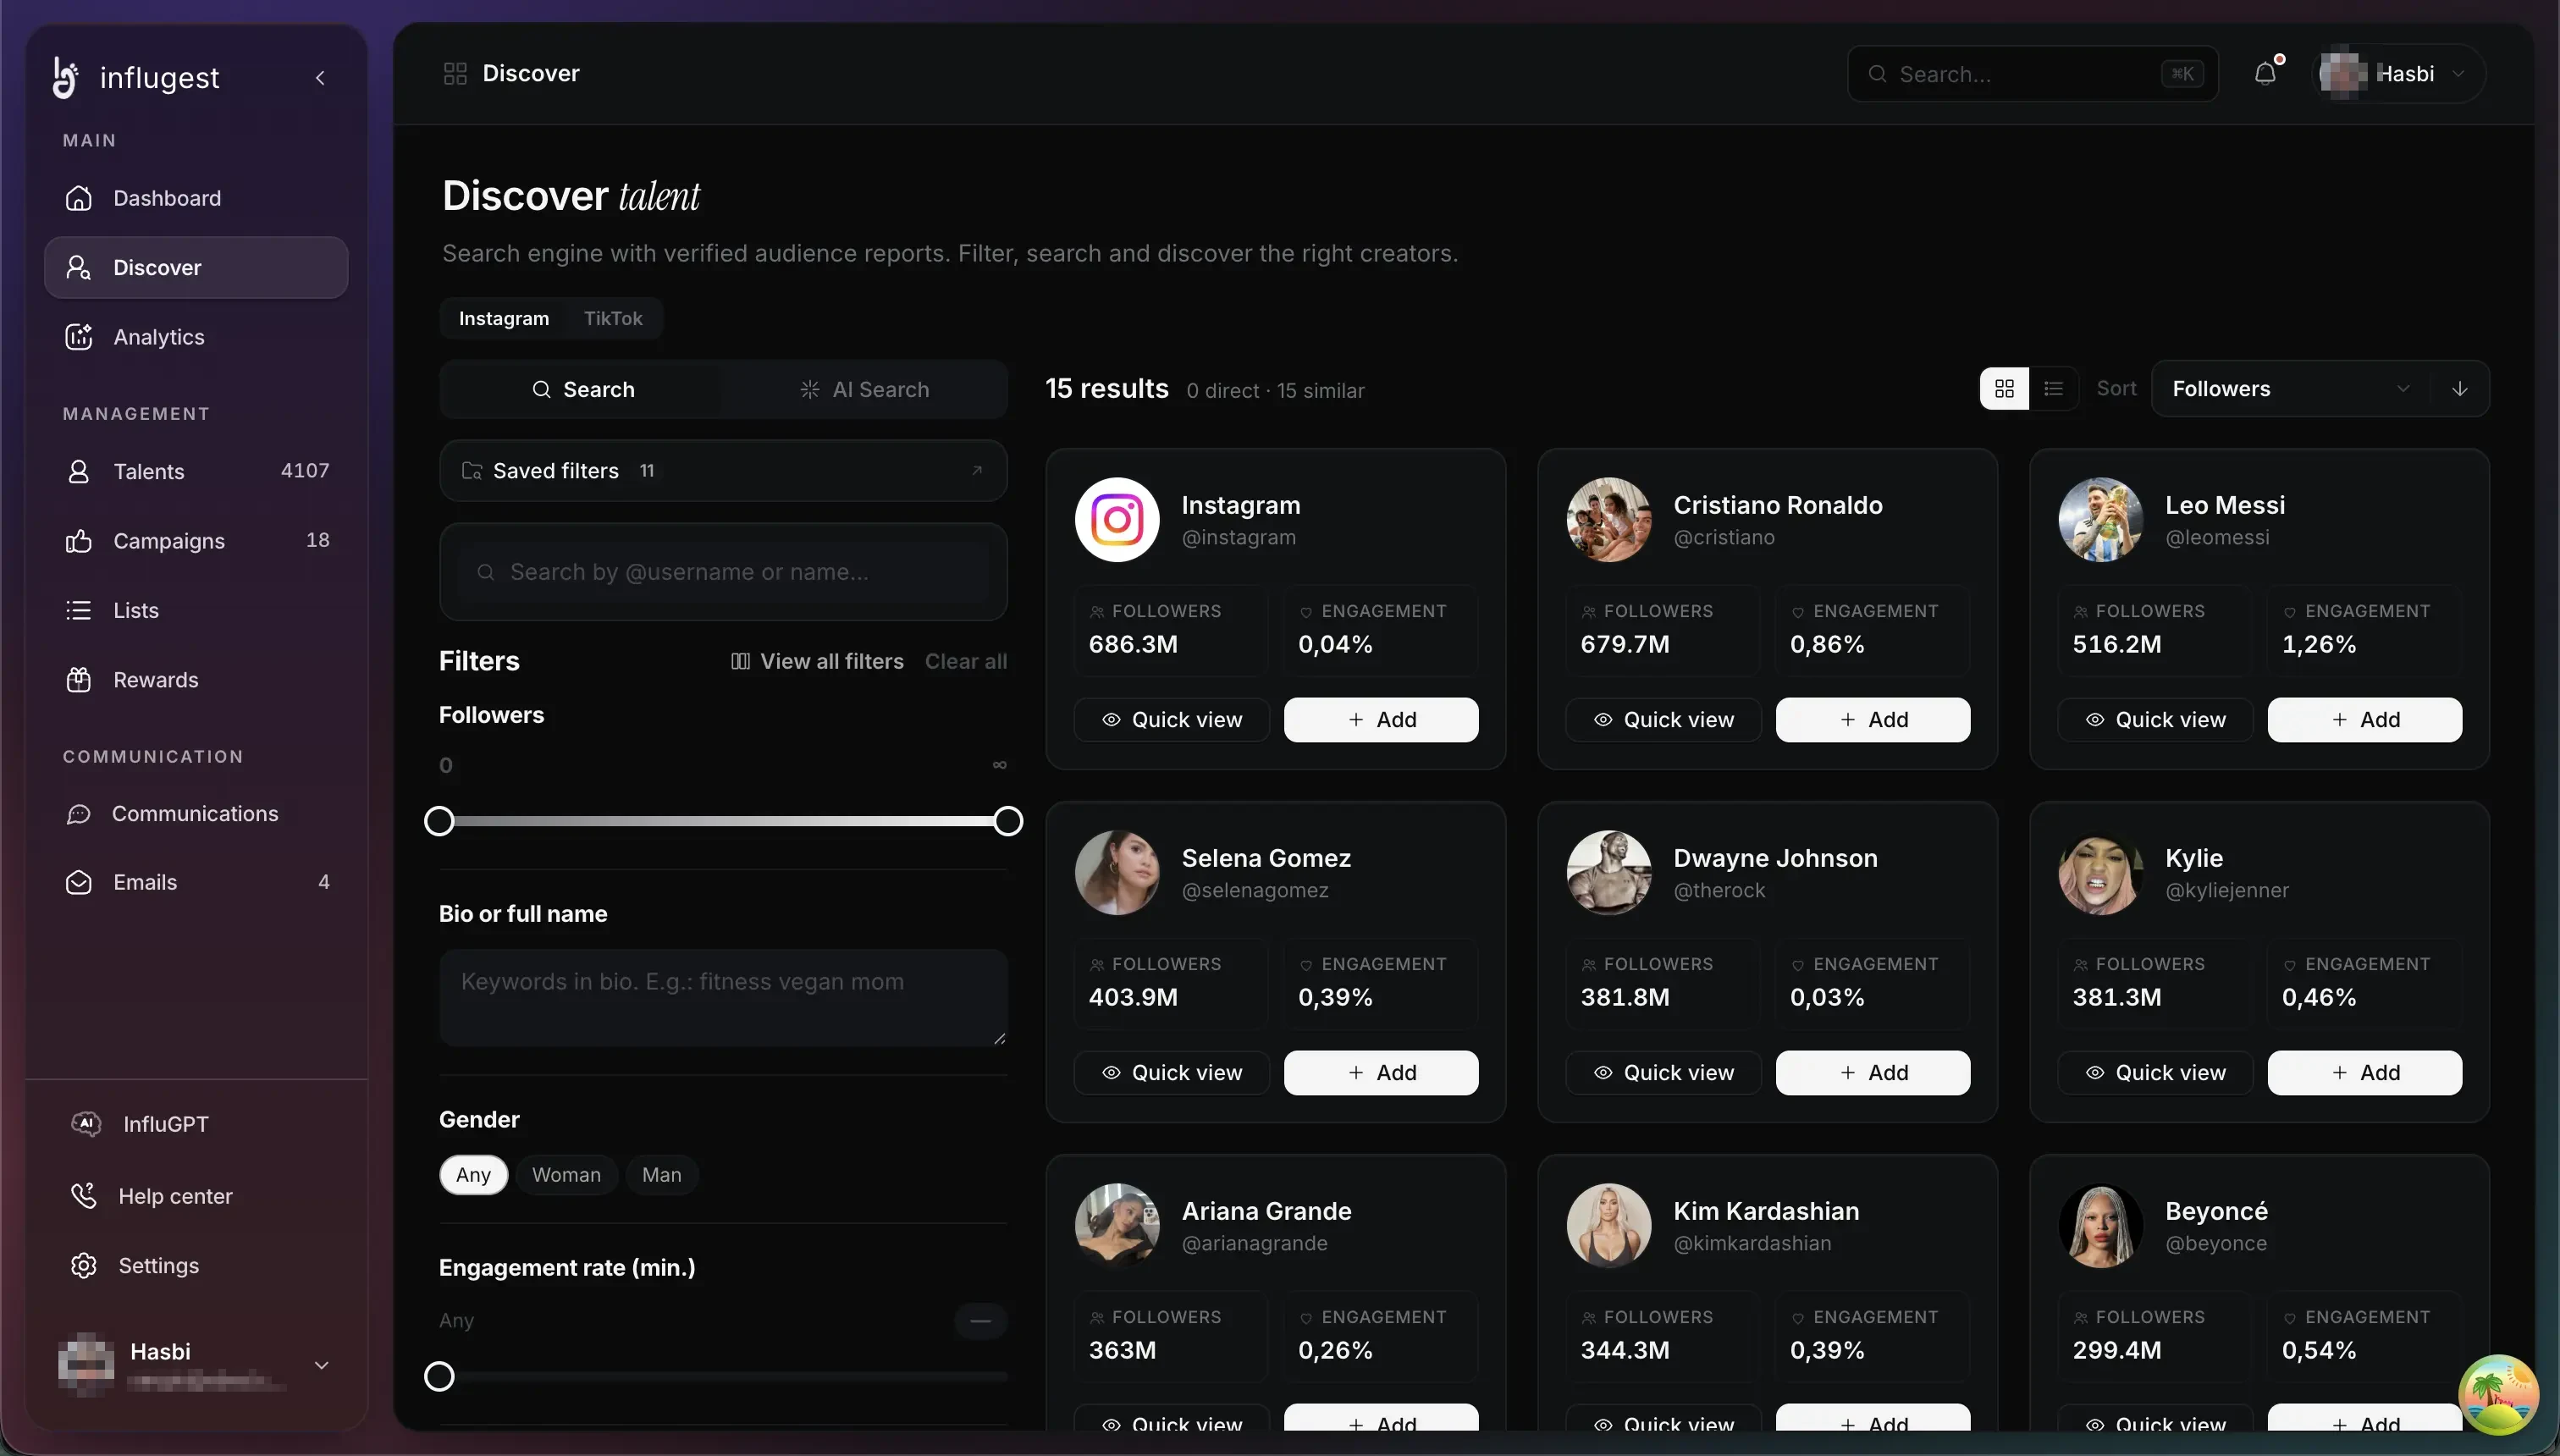
Task: Add Dwayne Johnson
Action: click(1873, 1073)
